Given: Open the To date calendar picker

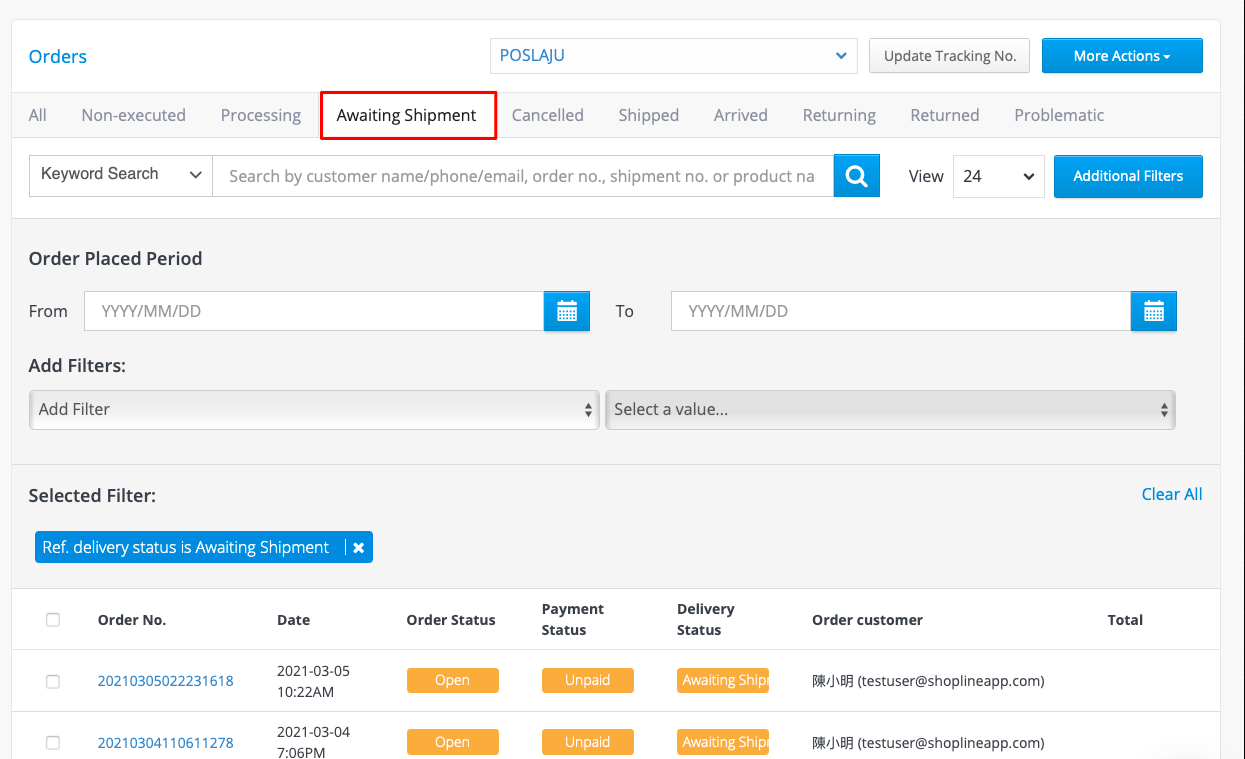Looking at the screenshot, I should pyautogui.click(x=1154, y=311).
